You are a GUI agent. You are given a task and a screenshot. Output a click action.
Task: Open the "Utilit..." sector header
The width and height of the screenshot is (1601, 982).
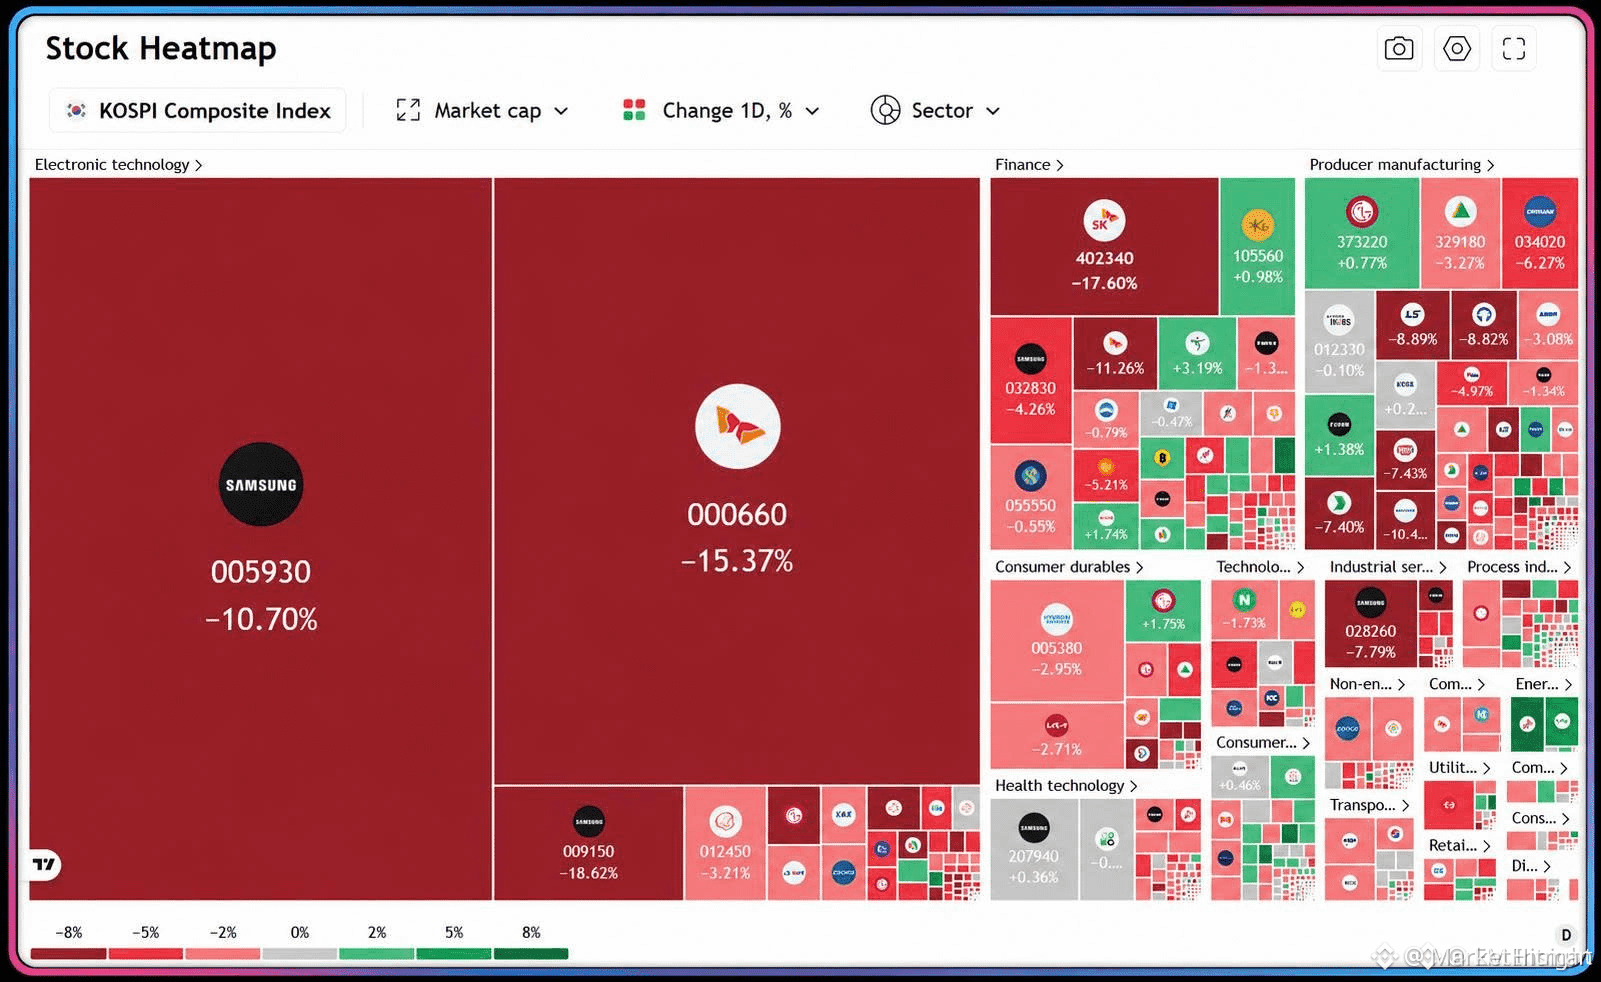[x=1459, y=767]
